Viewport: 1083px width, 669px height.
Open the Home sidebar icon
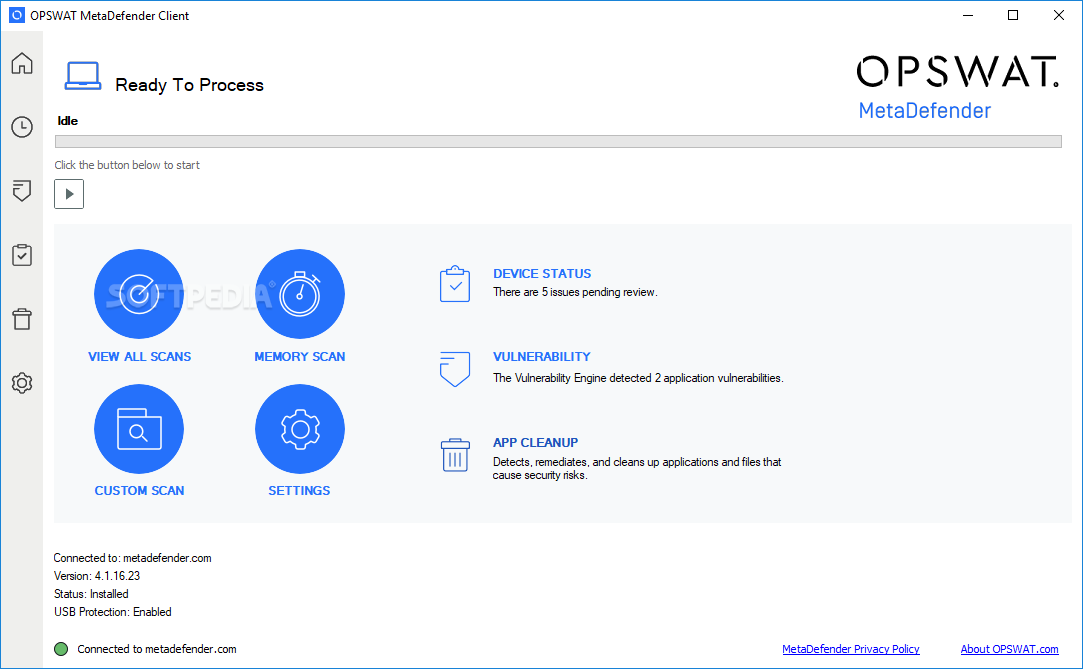coord(22,63)
